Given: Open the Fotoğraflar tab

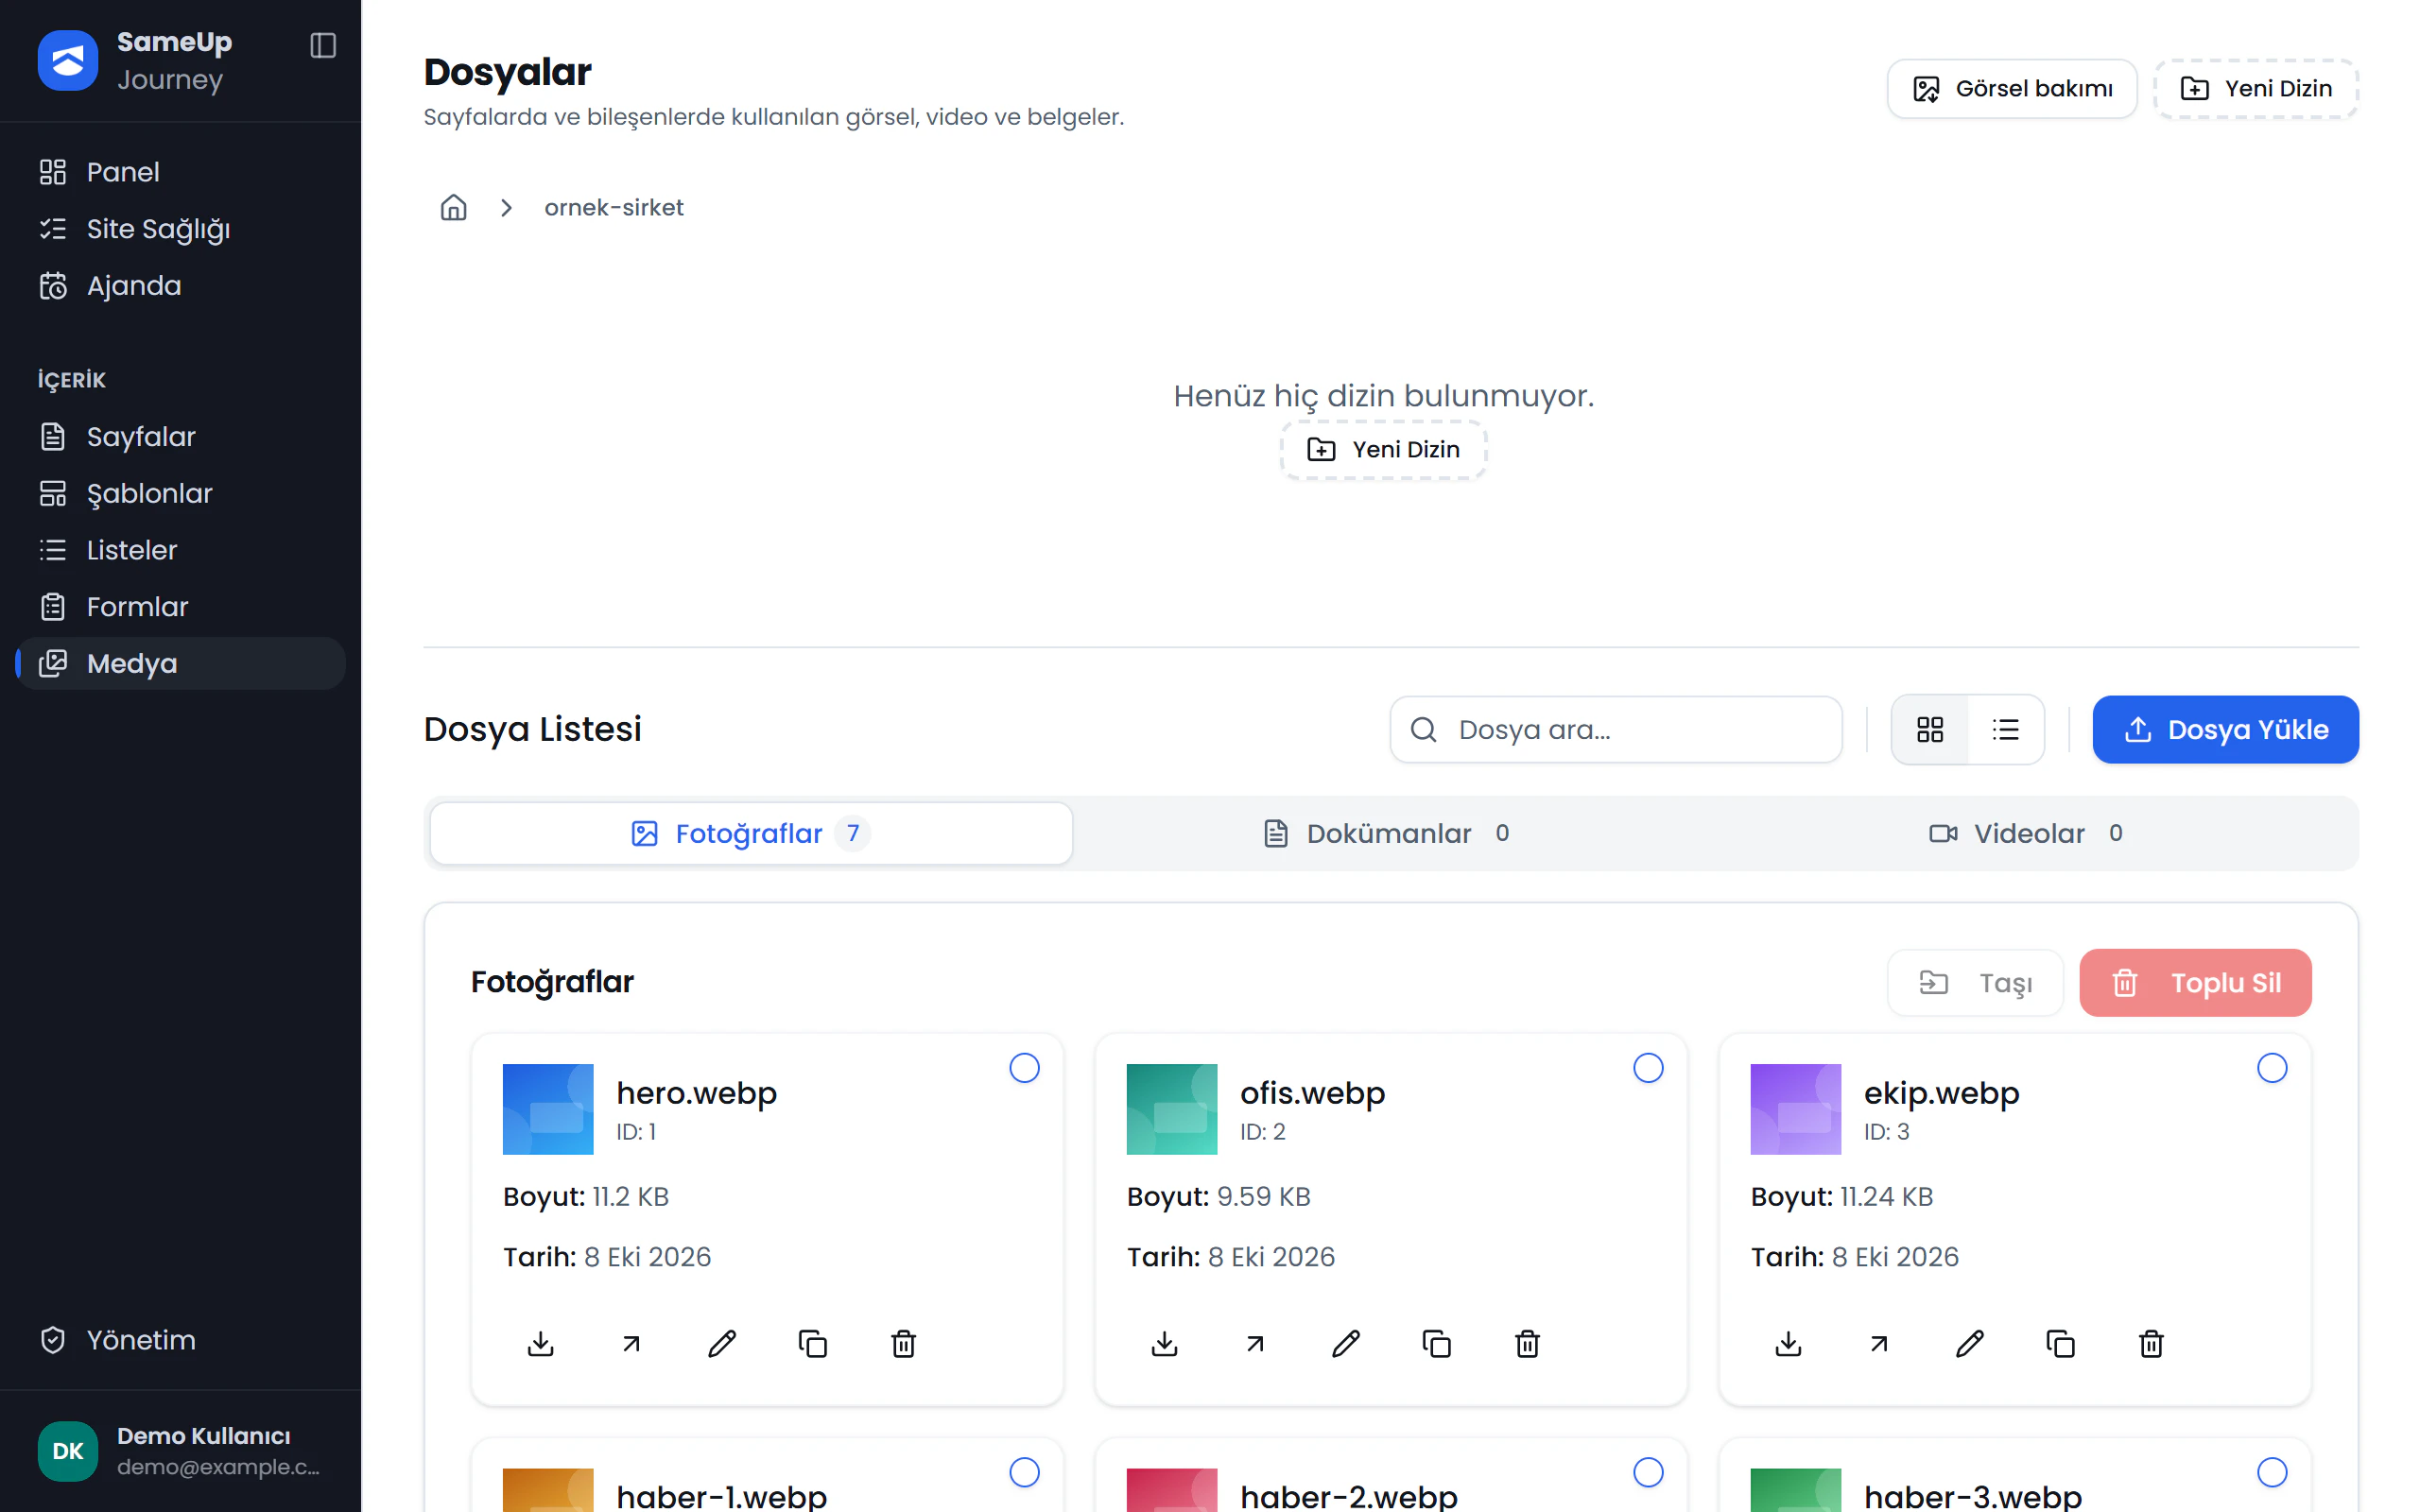Looking at the screenshot, I should pyautogui.click(x=751, y=833).
